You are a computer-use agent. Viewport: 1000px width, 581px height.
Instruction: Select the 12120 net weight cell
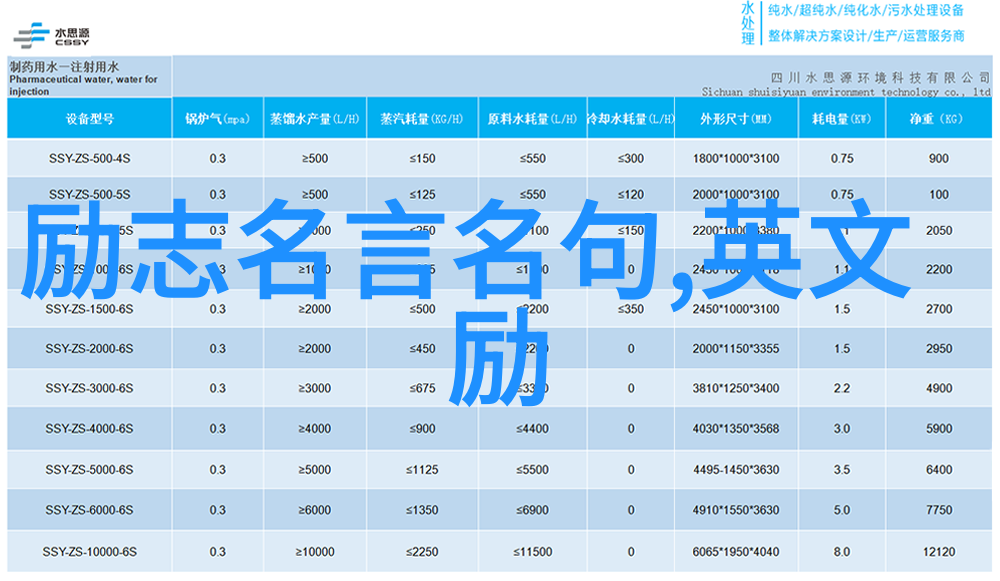tap(938, 552)
